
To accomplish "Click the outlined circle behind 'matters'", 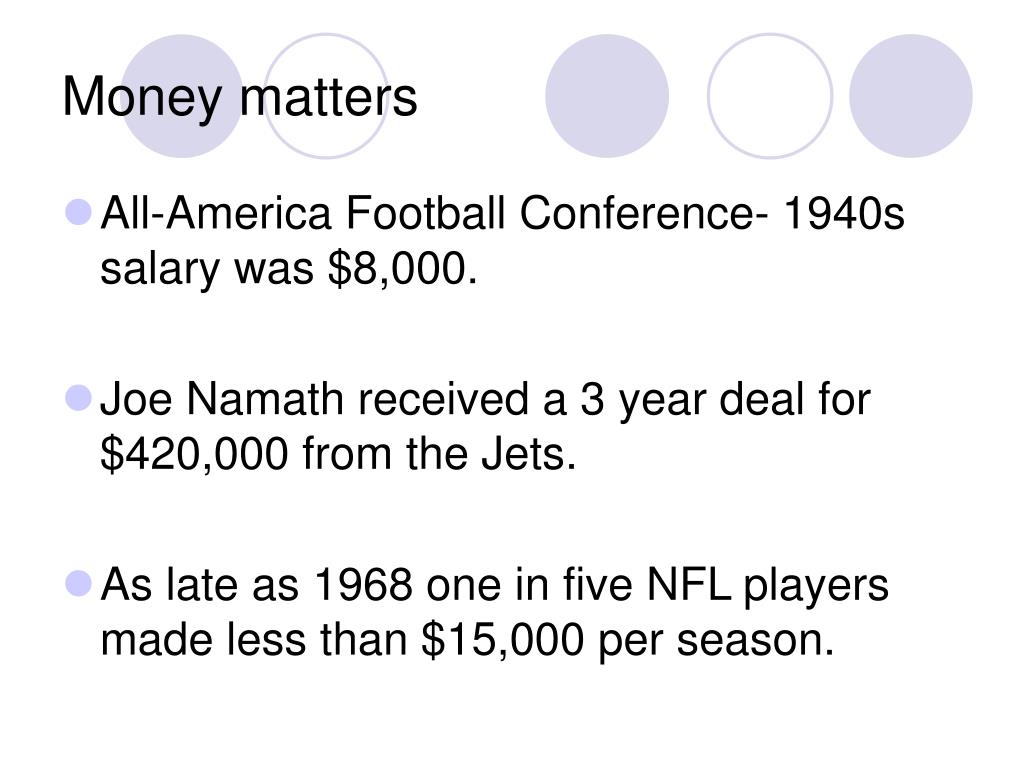I will [326, 96].
